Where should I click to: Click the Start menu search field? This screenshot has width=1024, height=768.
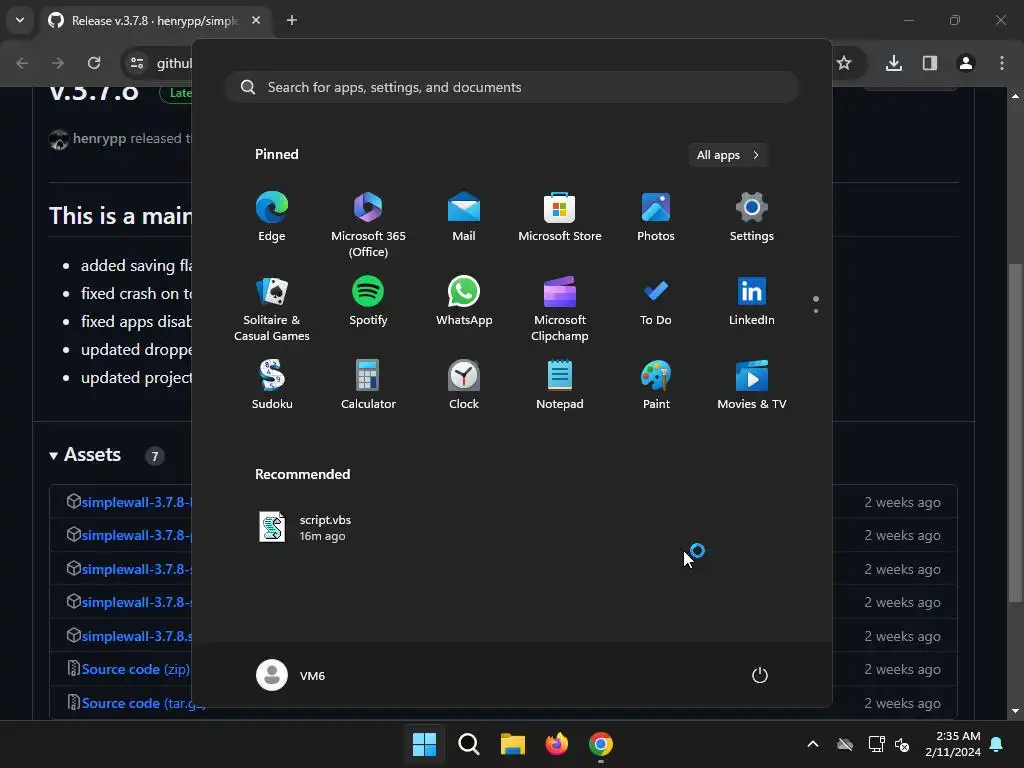[512, 87]
